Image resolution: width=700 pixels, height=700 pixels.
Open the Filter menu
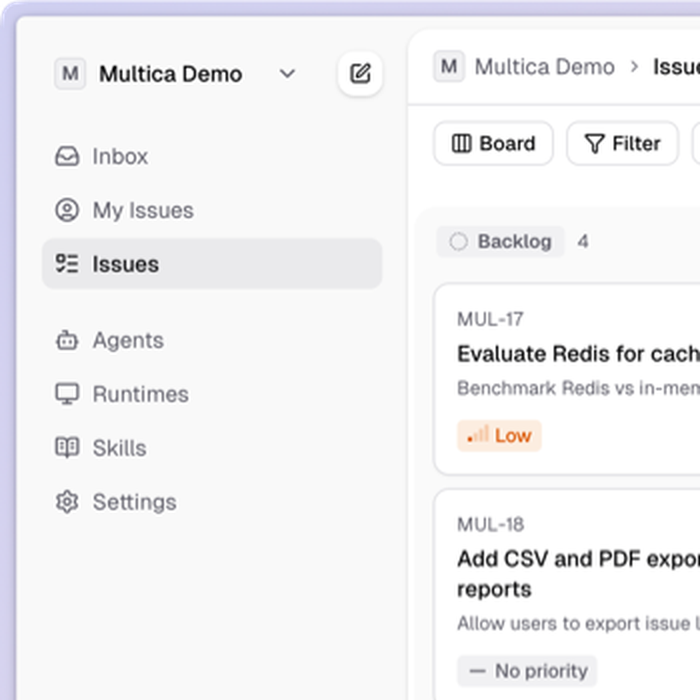(x=622, y=143)
